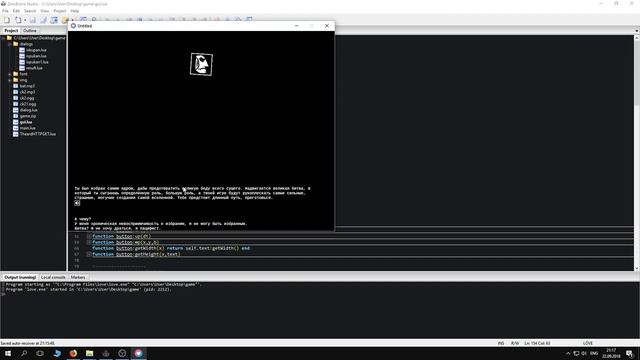Screen dimensions: 640x360
Task: Click the LOVE interpreter status field
Action: pyautogui.click(x=588, y=343)
